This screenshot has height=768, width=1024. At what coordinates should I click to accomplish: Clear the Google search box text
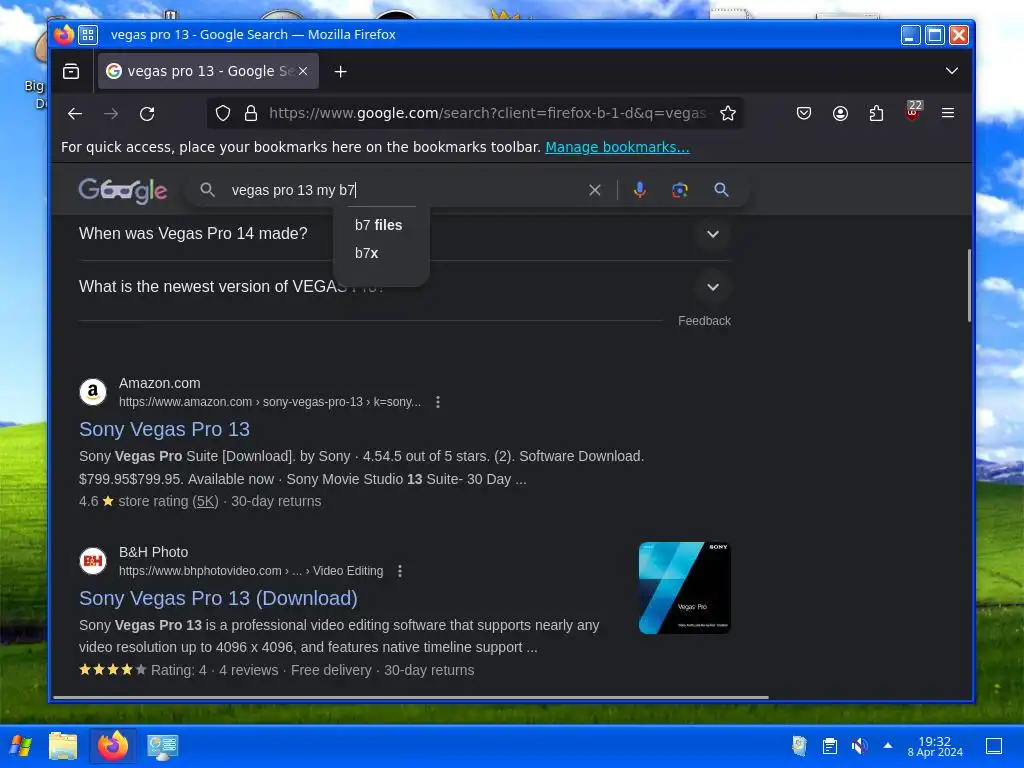click(x=594, y=190)
